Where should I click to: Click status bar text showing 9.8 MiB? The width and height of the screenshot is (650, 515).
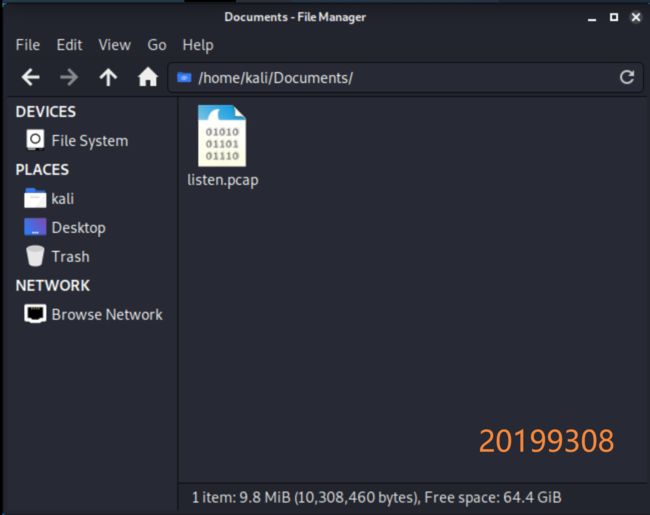(x=376, y=497)
